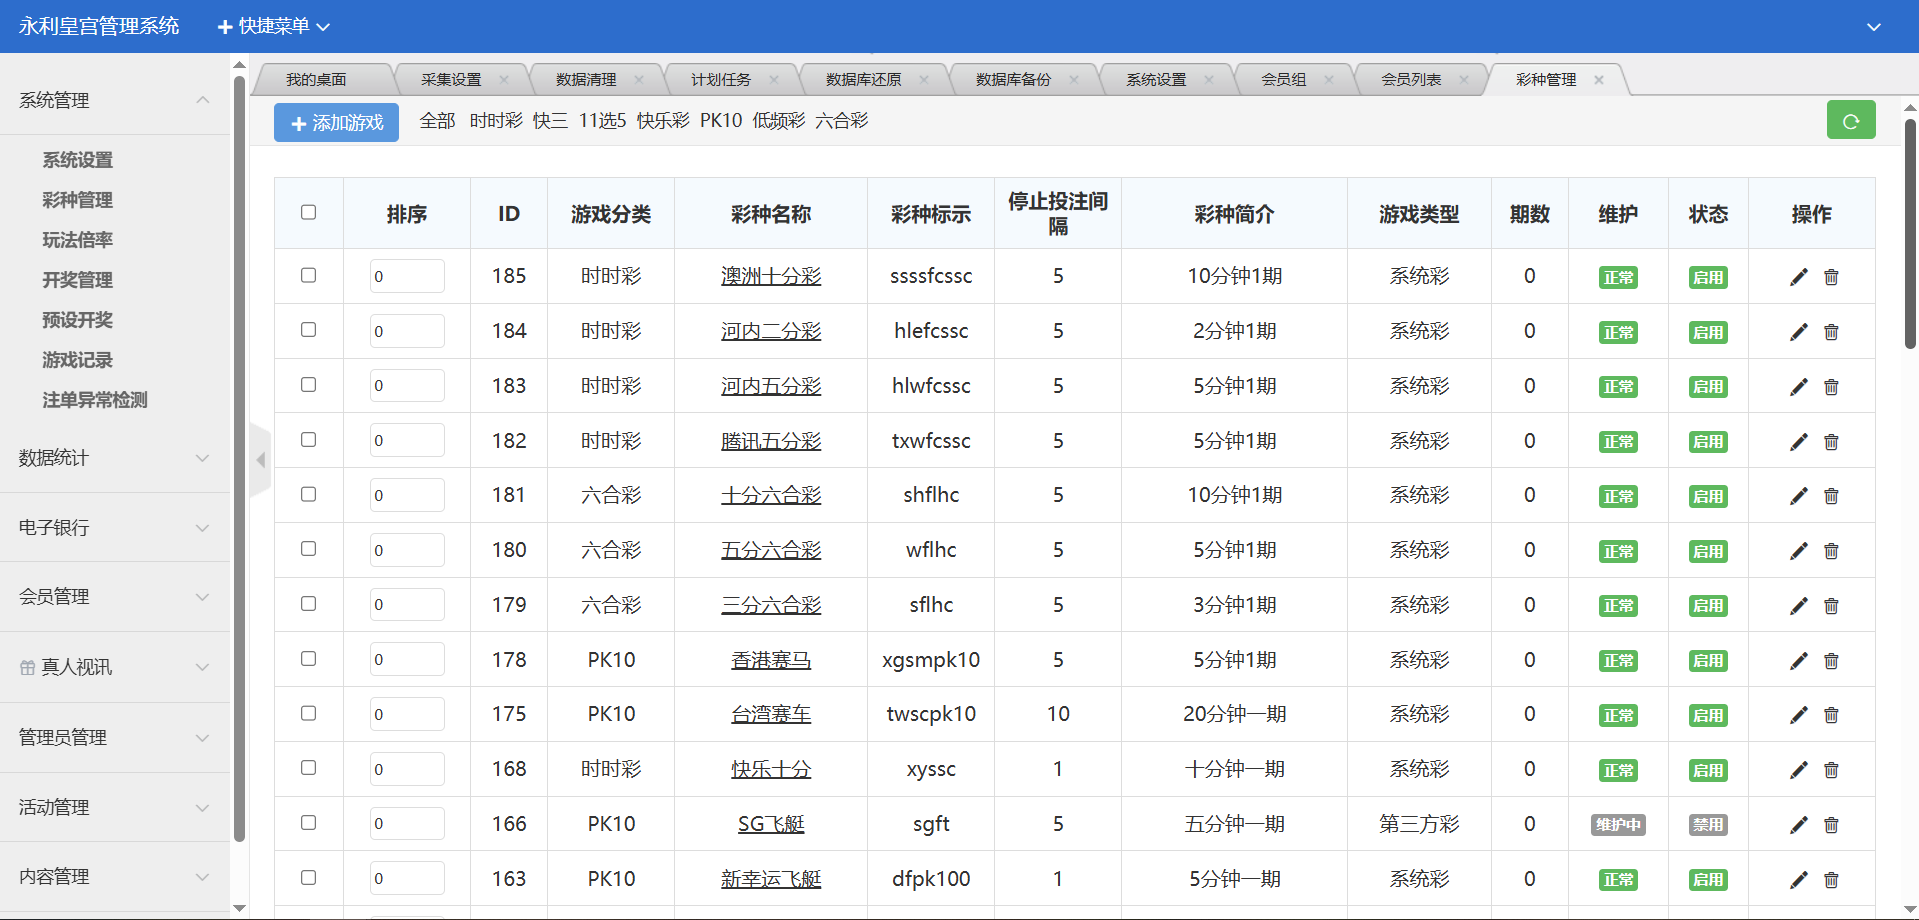Close the 采集设置 tab
The image size is (1919, 920).
(x=504, y=80)
